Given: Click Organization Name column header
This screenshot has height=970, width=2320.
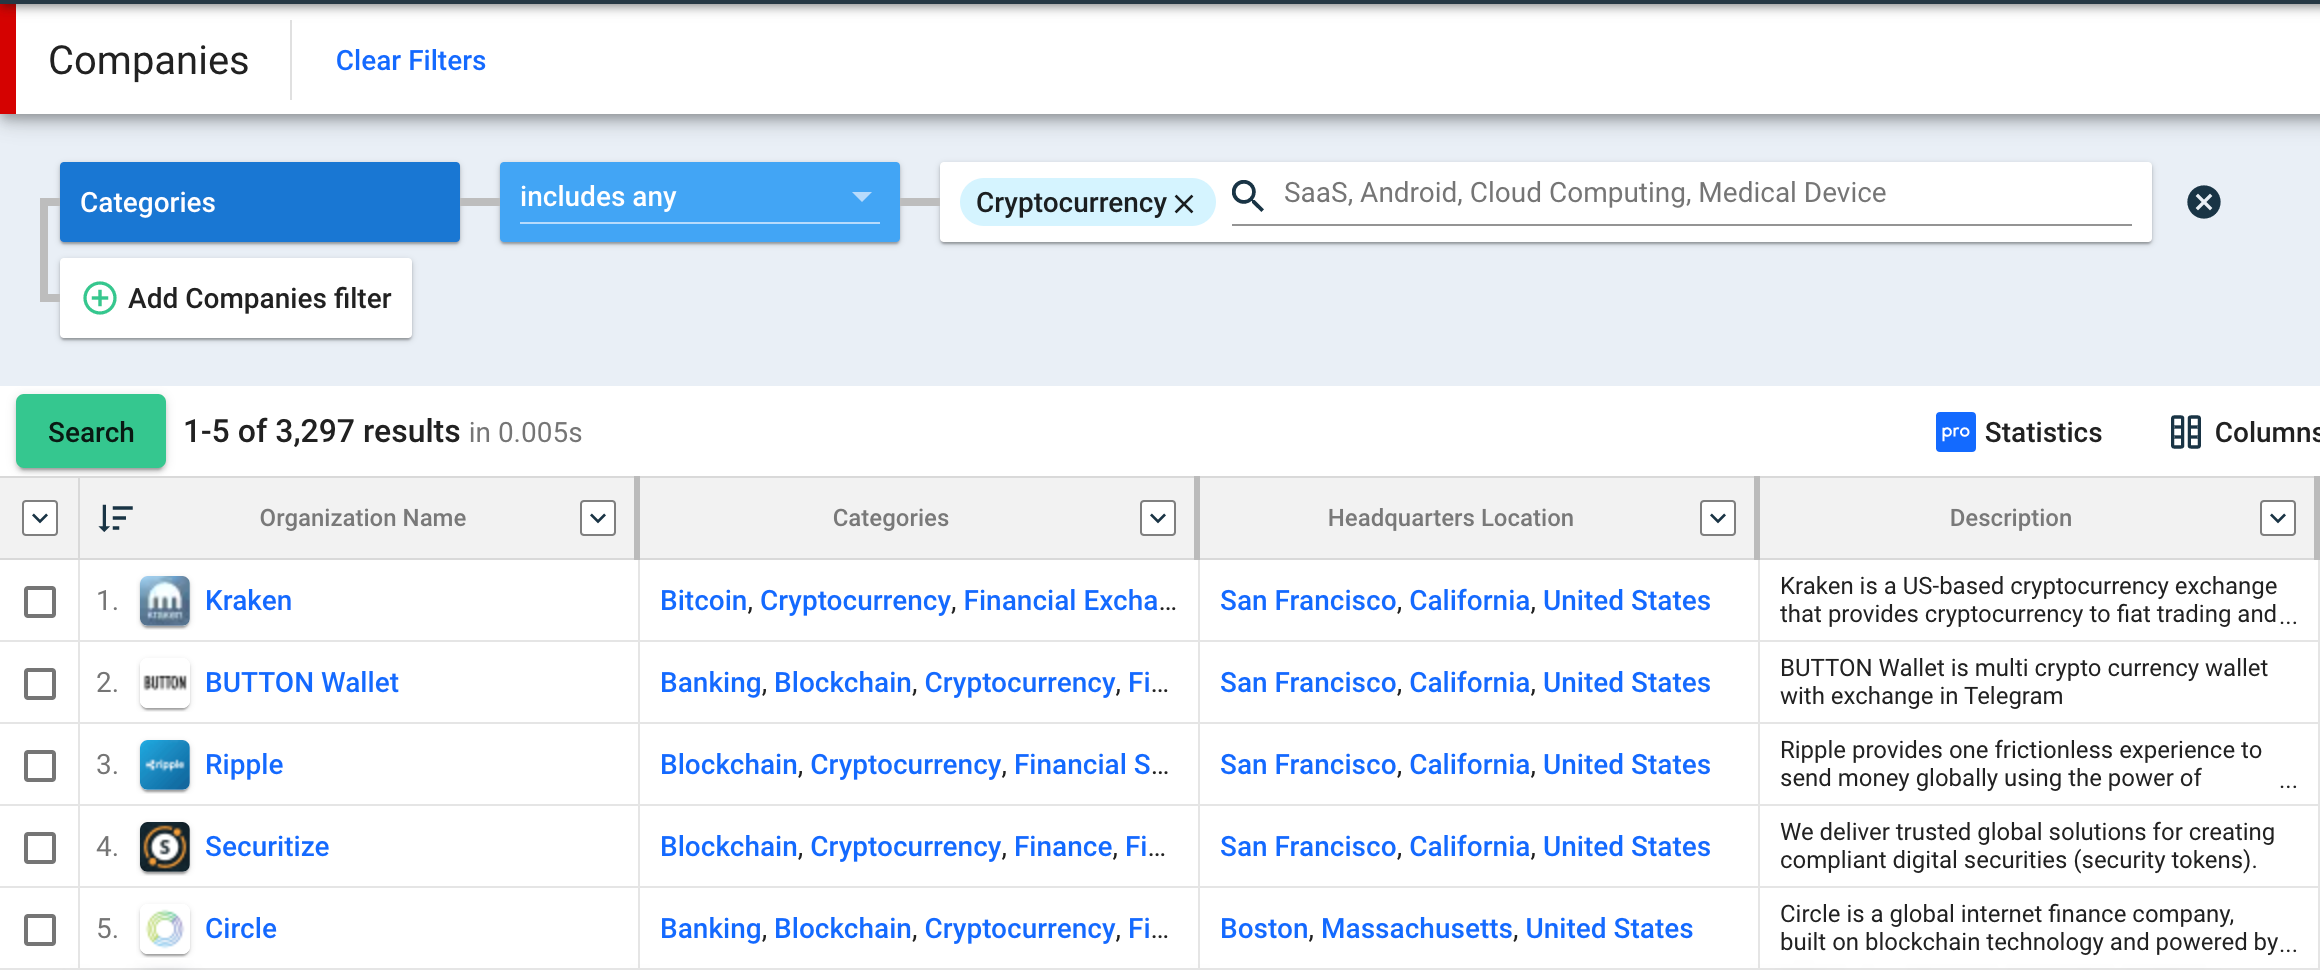Looking at the screenshot, I should click(363, 518).
